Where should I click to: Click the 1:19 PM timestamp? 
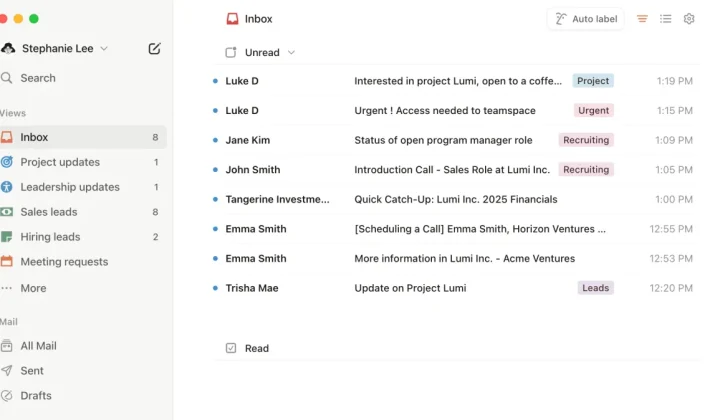[674, 81]
